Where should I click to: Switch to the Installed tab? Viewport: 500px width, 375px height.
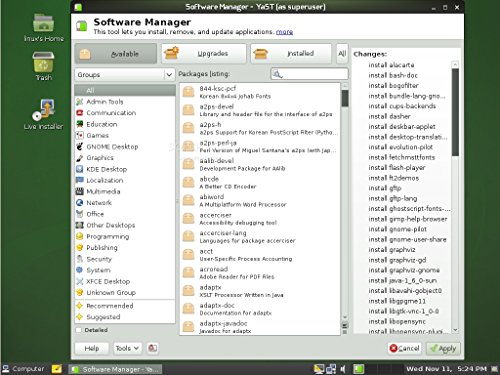tap(291, 53)
